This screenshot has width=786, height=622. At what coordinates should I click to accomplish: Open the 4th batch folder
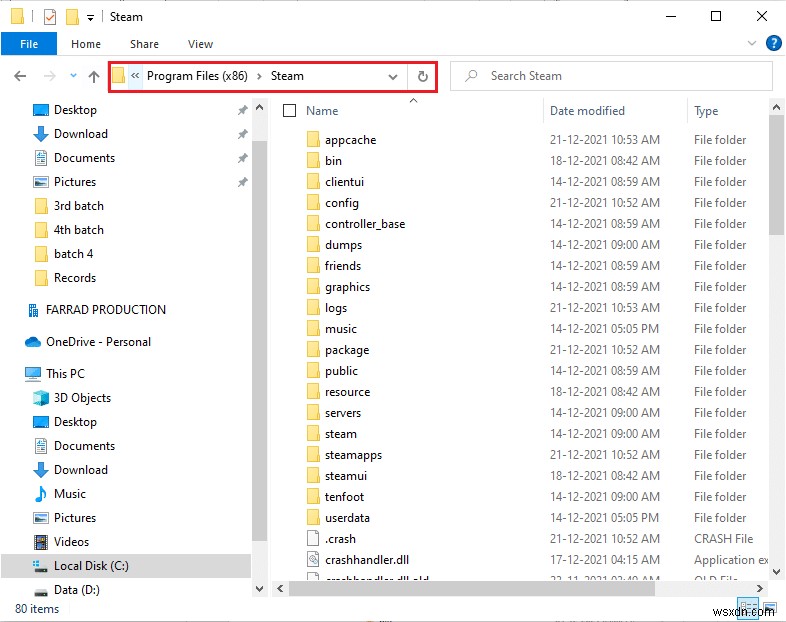(x=79, y=230)
